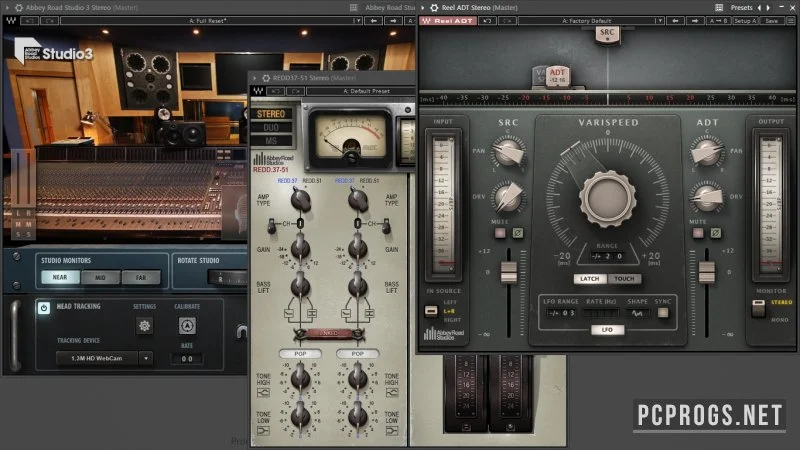The height and width of the screenshot is (450, 800).
Task: Select DUO mode in REDD plugin
Action: pos(271,128)
